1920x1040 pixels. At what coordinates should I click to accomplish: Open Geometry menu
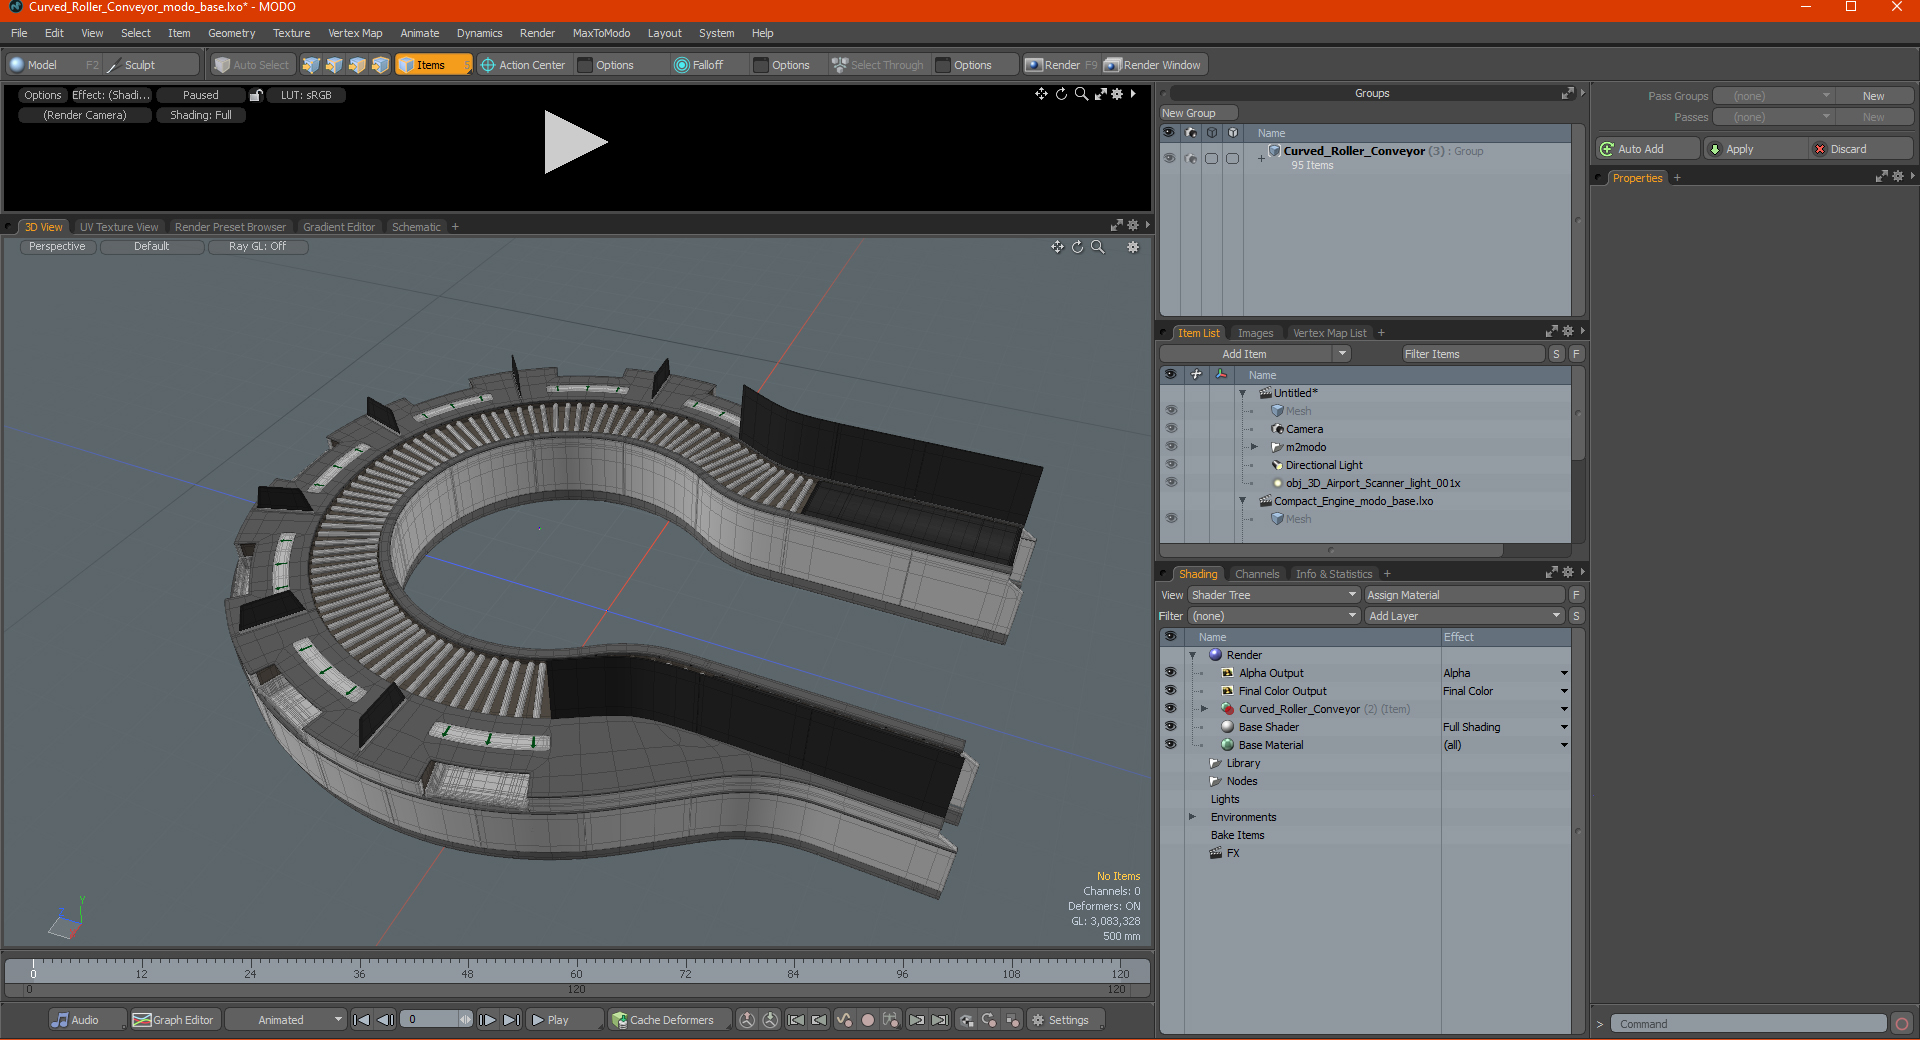tap(231, 33)
